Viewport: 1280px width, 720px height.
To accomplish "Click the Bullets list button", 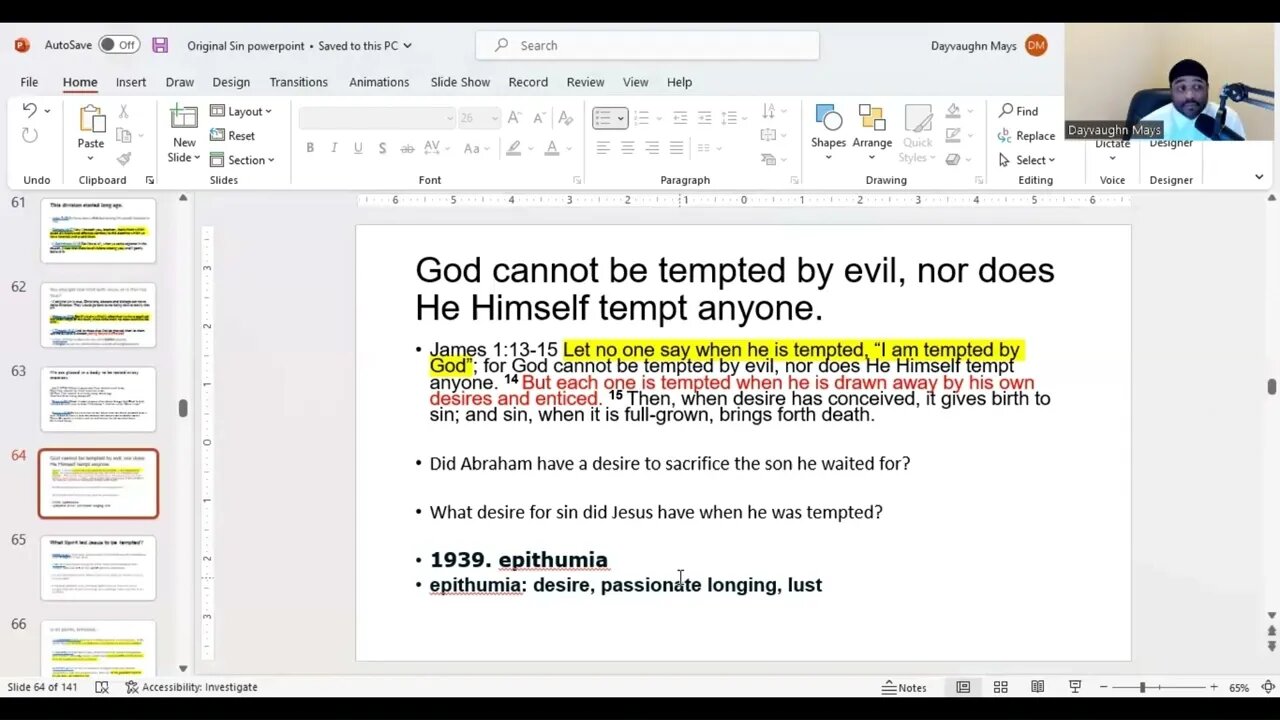I will tap(603, 118).
